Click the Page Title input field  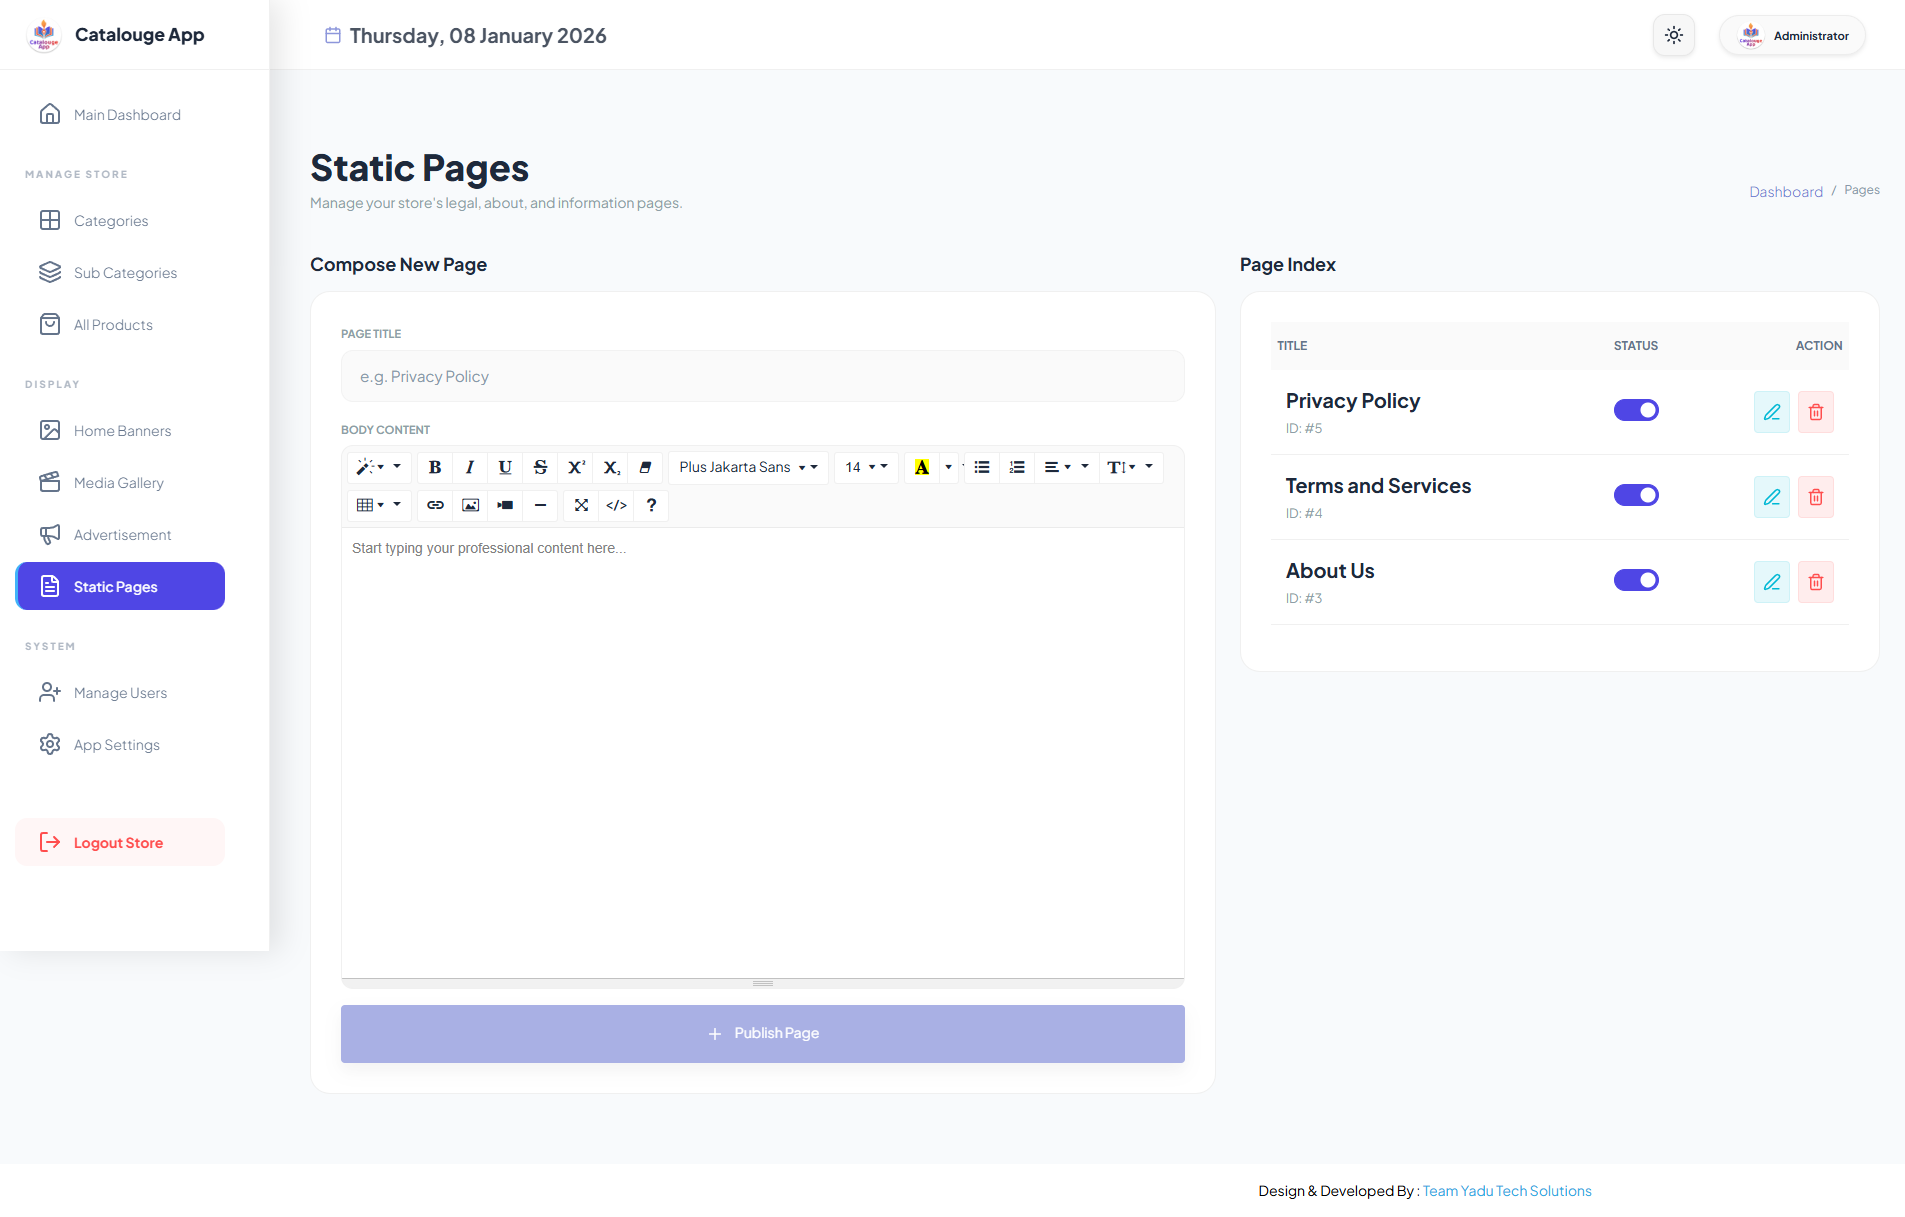coord(763,376)
